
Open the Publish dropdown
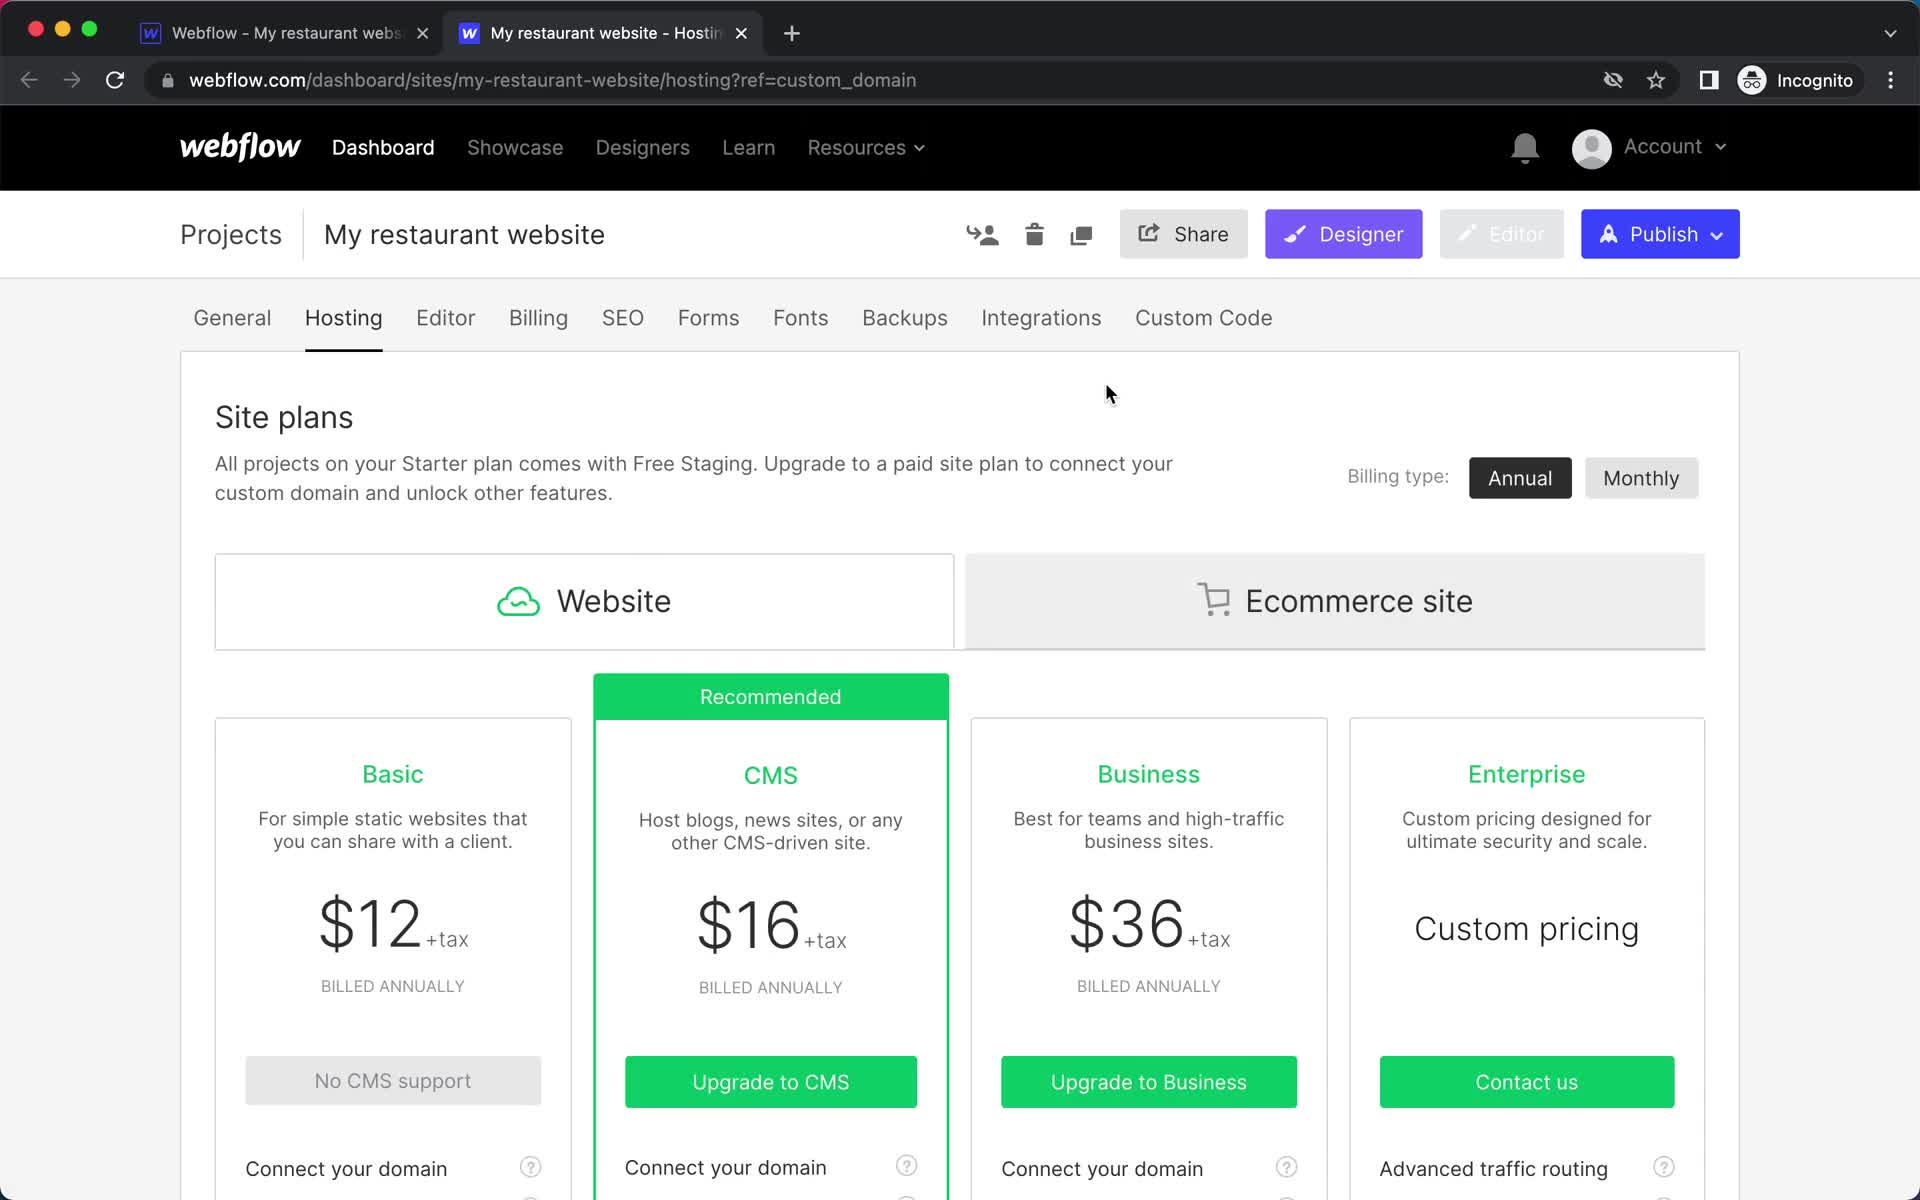coord(1659,234)
